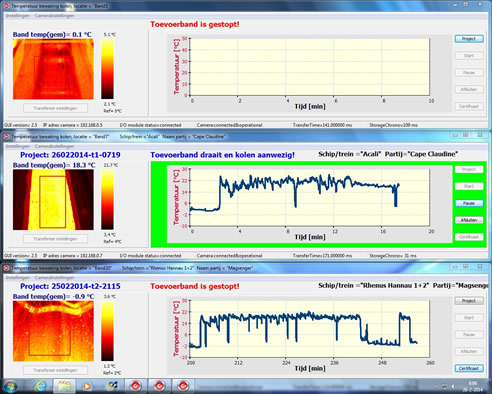
Task: Open Instellingen menu in Band7 window
Action: 17,146
